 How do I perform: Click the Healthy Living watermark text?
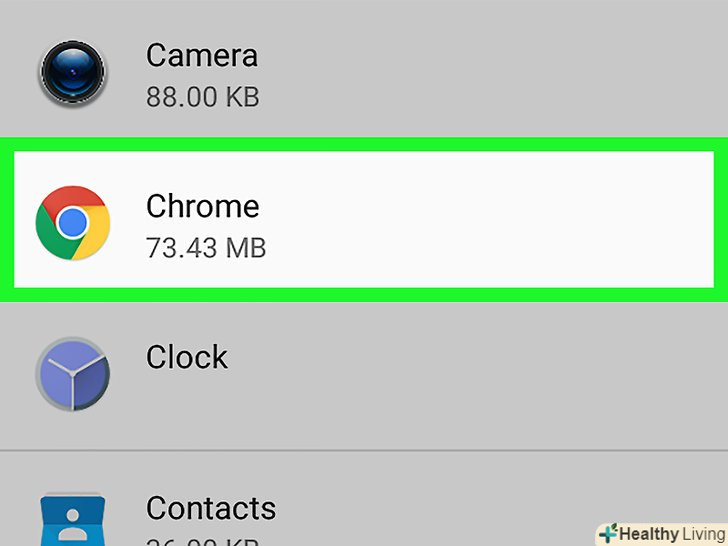point(670,533)
